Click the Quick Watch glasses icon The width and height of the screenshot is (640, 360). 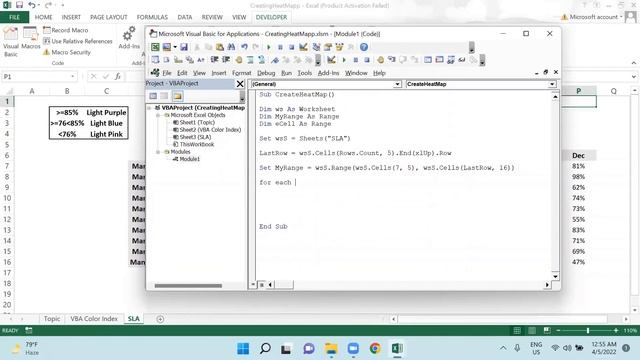pos(462,60)
